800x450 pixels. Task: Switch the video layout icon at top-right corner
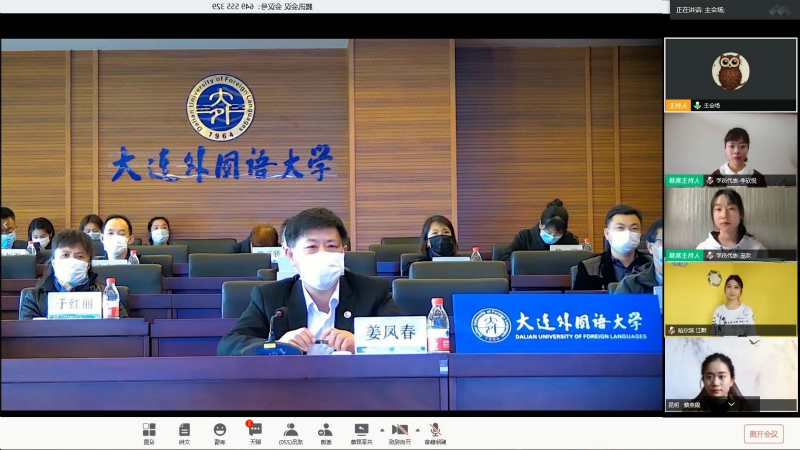pyautogui.click(x=780, y=10)
